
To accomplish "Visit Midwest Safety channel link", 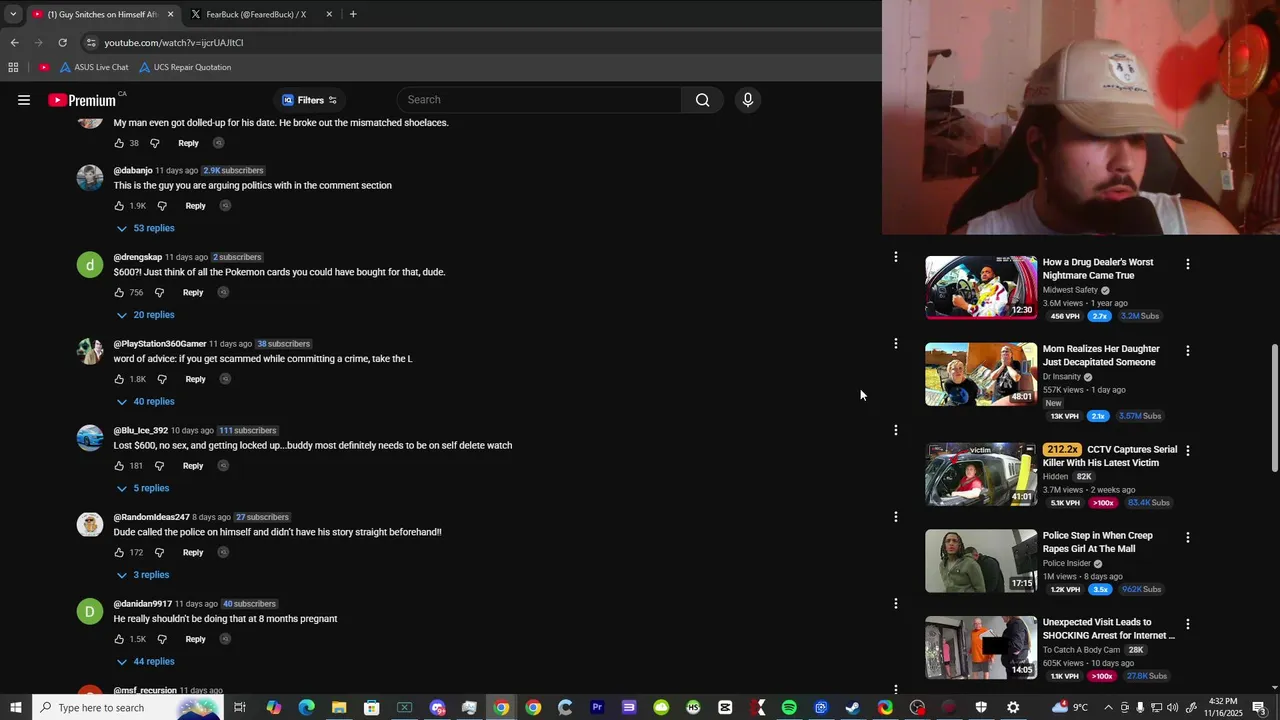I will 1070,290.
